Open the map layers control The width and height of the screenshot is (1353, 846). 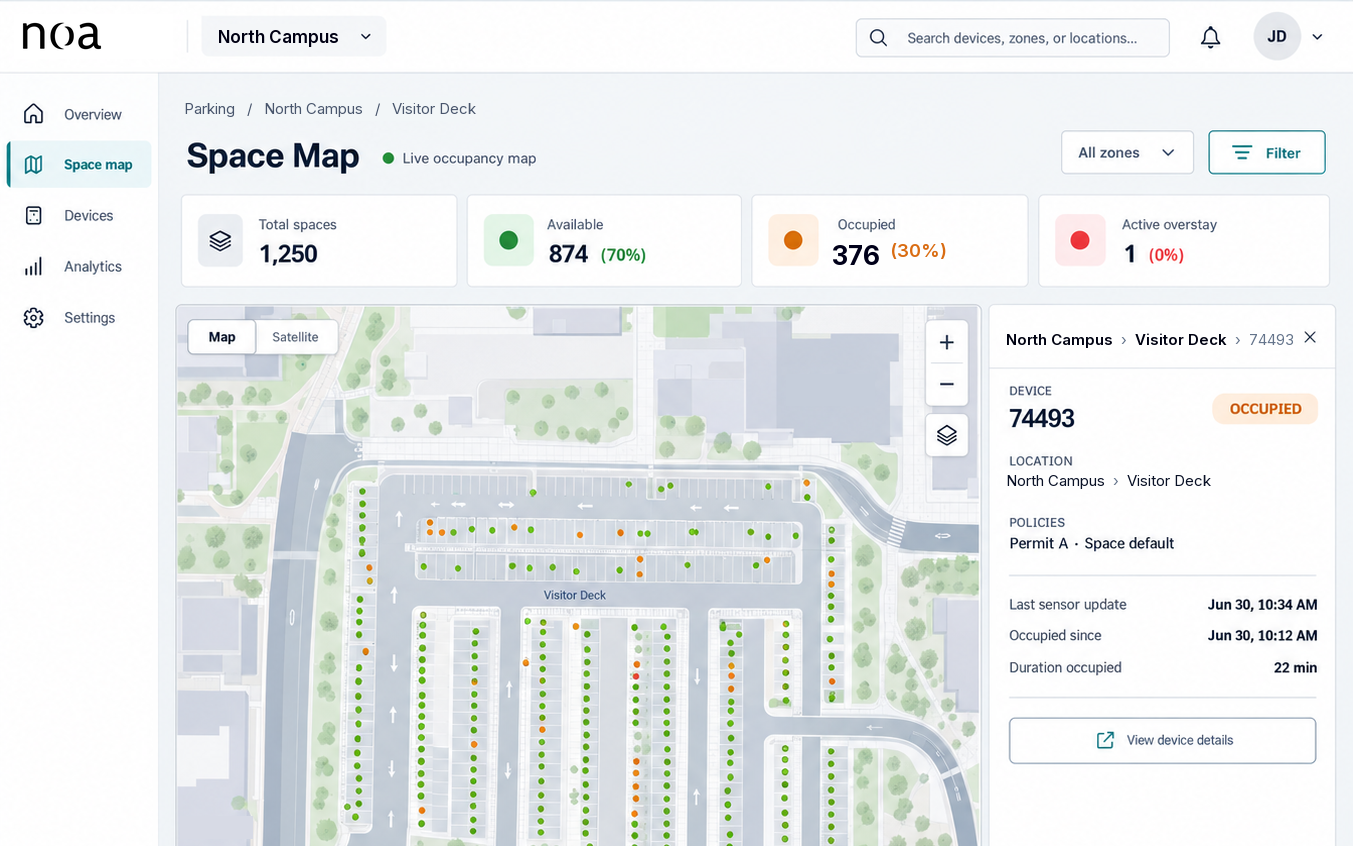tap(946, 435)
